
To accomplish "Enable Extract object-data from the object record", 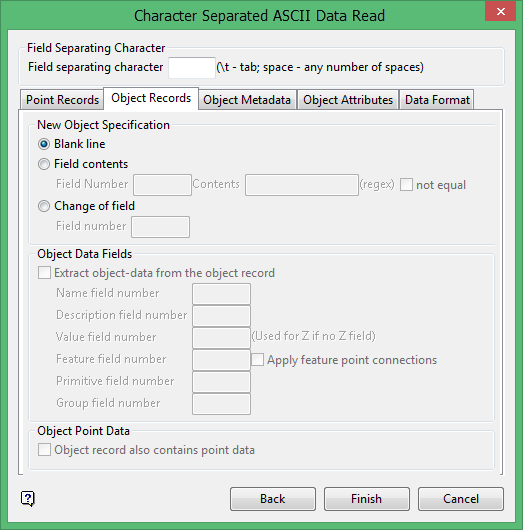I will click(45, 273).
